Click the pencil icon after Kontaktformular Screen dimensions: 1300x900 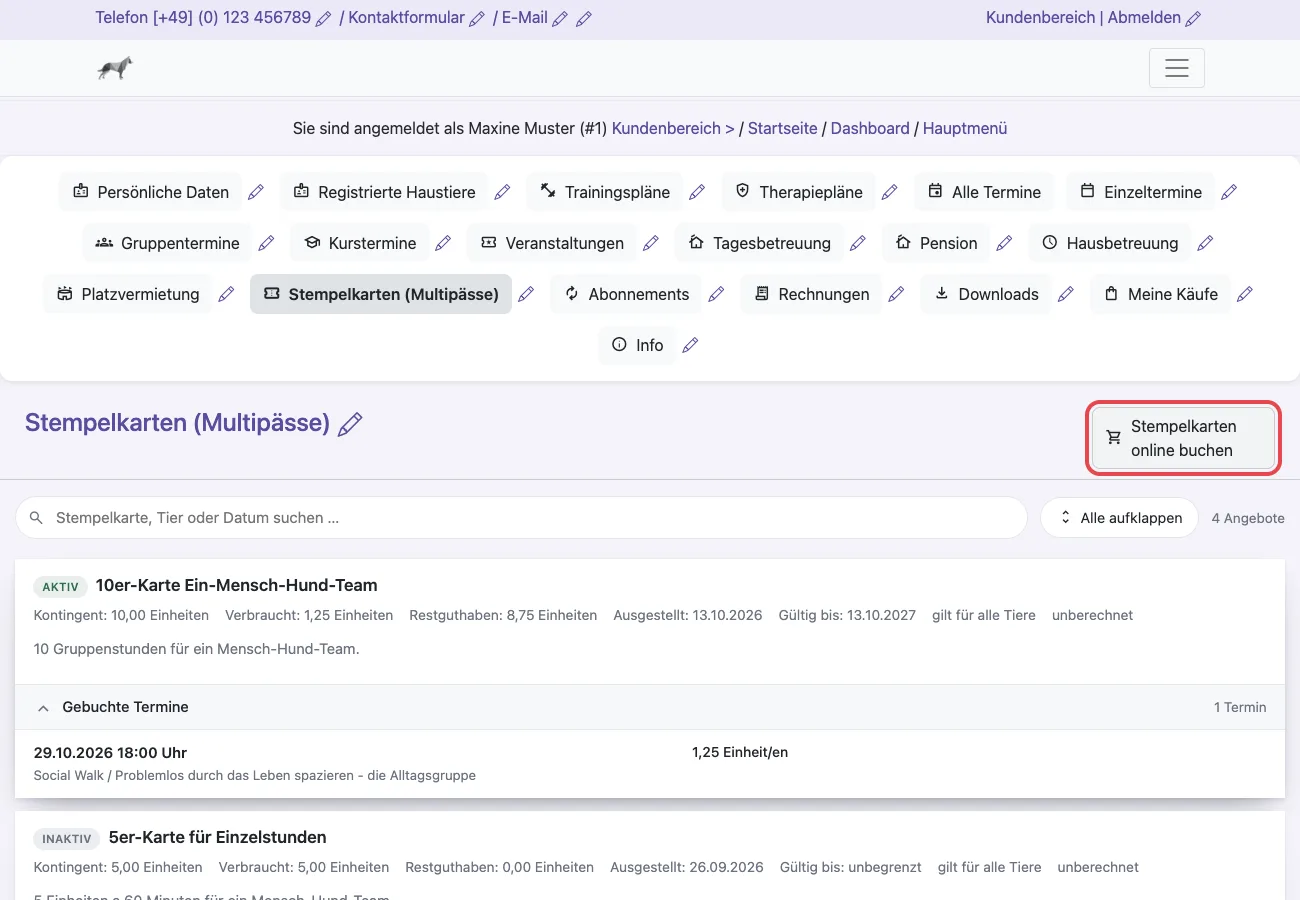point(477,19)
